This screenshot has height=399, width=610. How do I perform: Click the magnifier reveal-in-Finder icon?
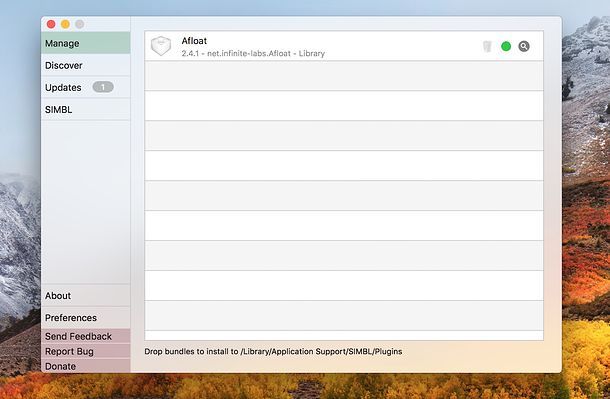(x=524, y=46)
